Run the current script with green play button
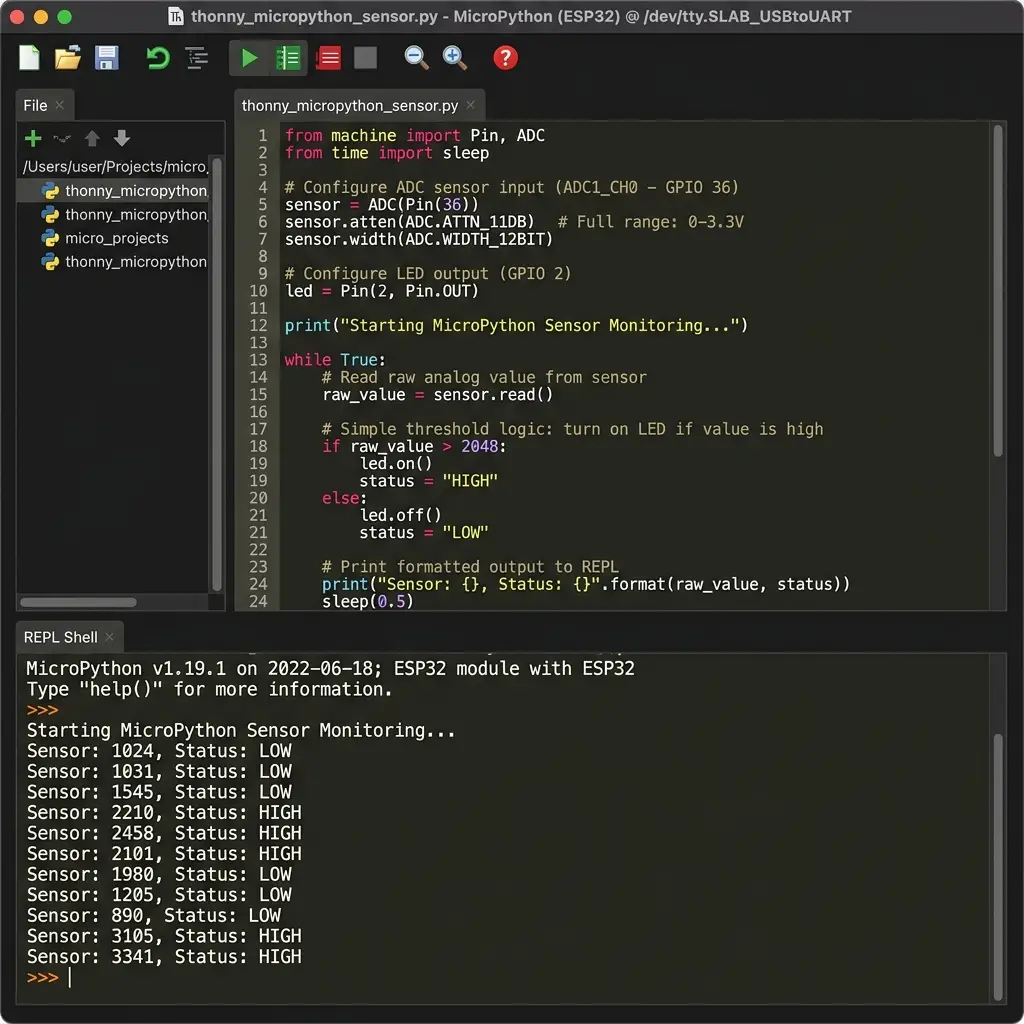The height and width of the screenshot is (1024, 1024). (249, 58)
